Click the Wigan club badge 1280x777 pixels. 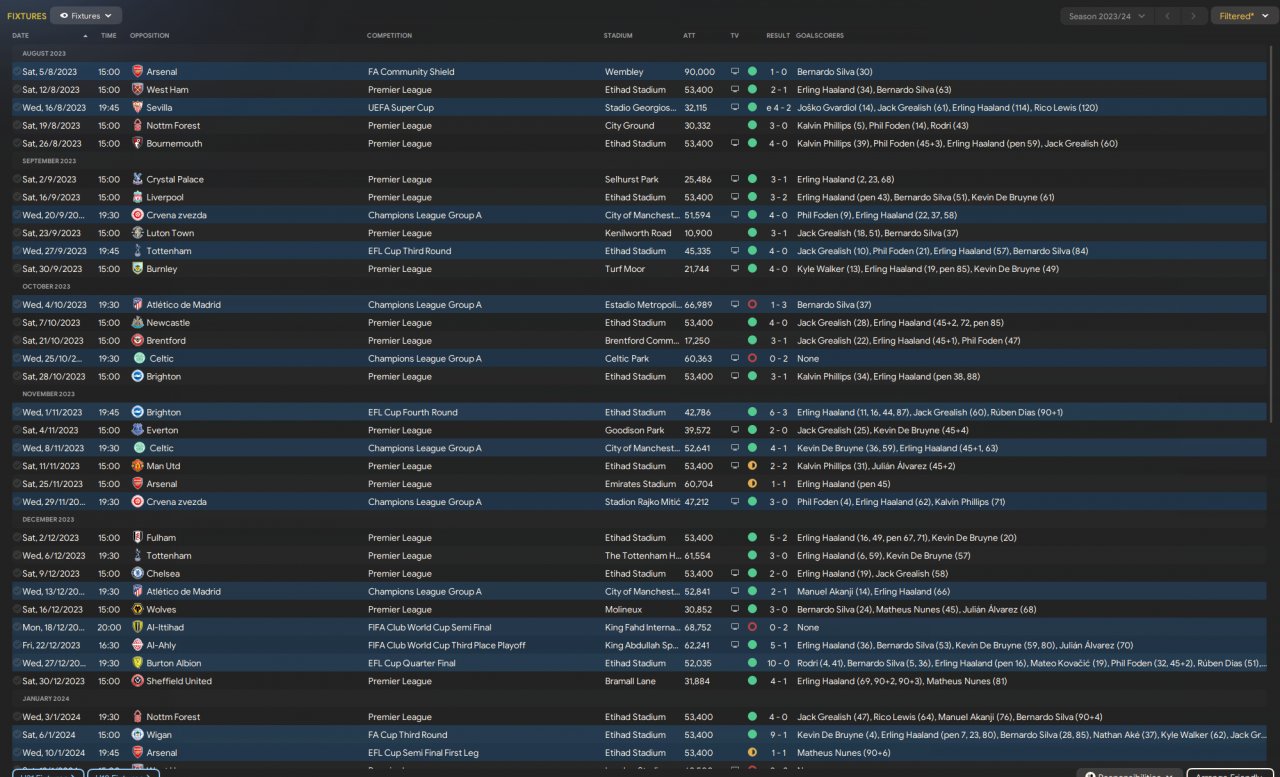(137, 735)
